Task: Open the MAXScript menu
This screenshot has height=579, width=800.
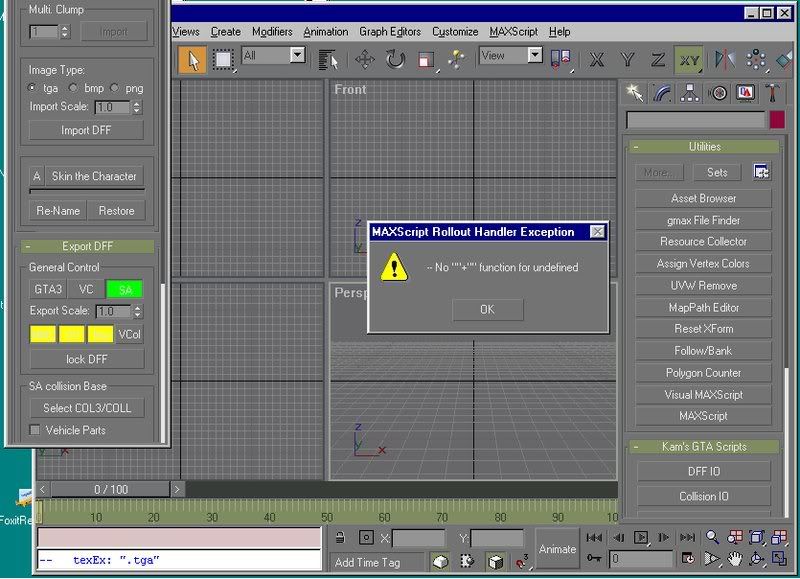Action: tap(513, 32)
